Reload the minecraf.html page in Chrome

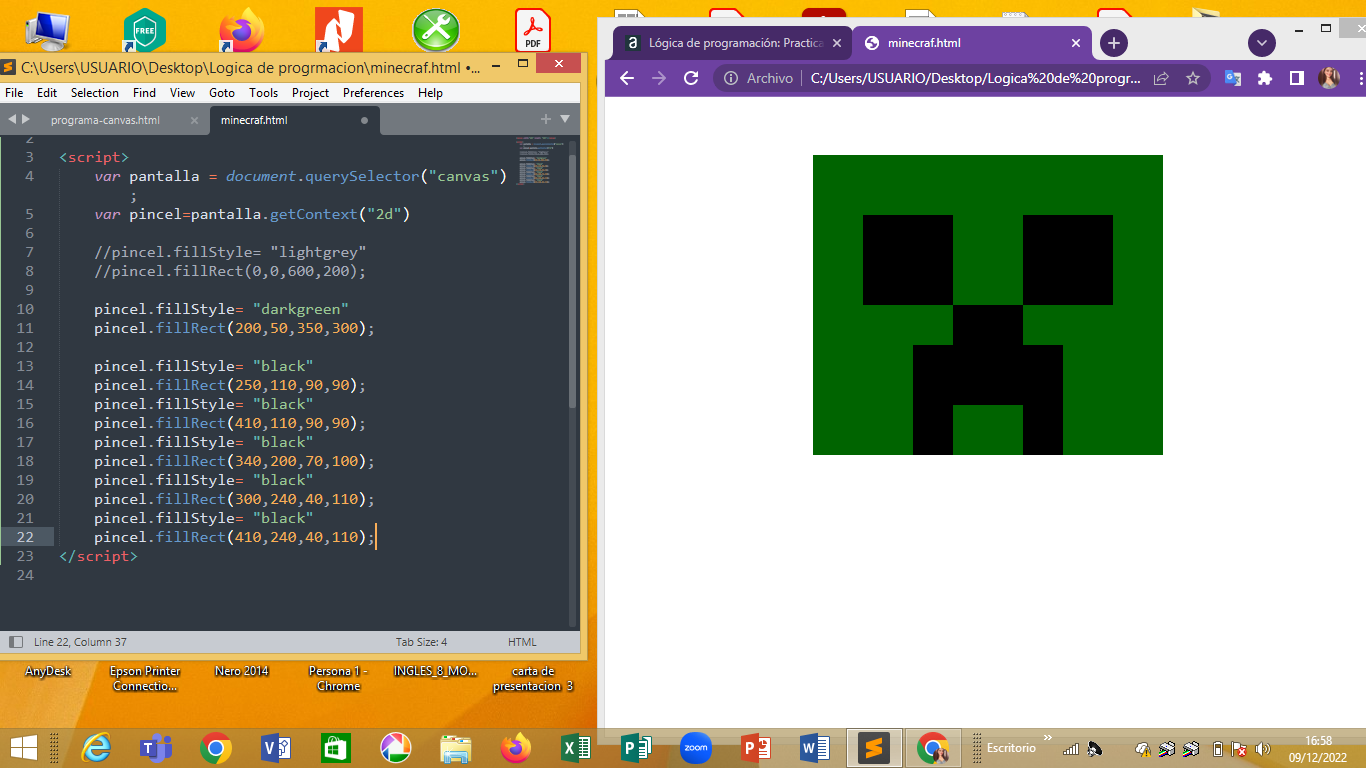point(691,78)
